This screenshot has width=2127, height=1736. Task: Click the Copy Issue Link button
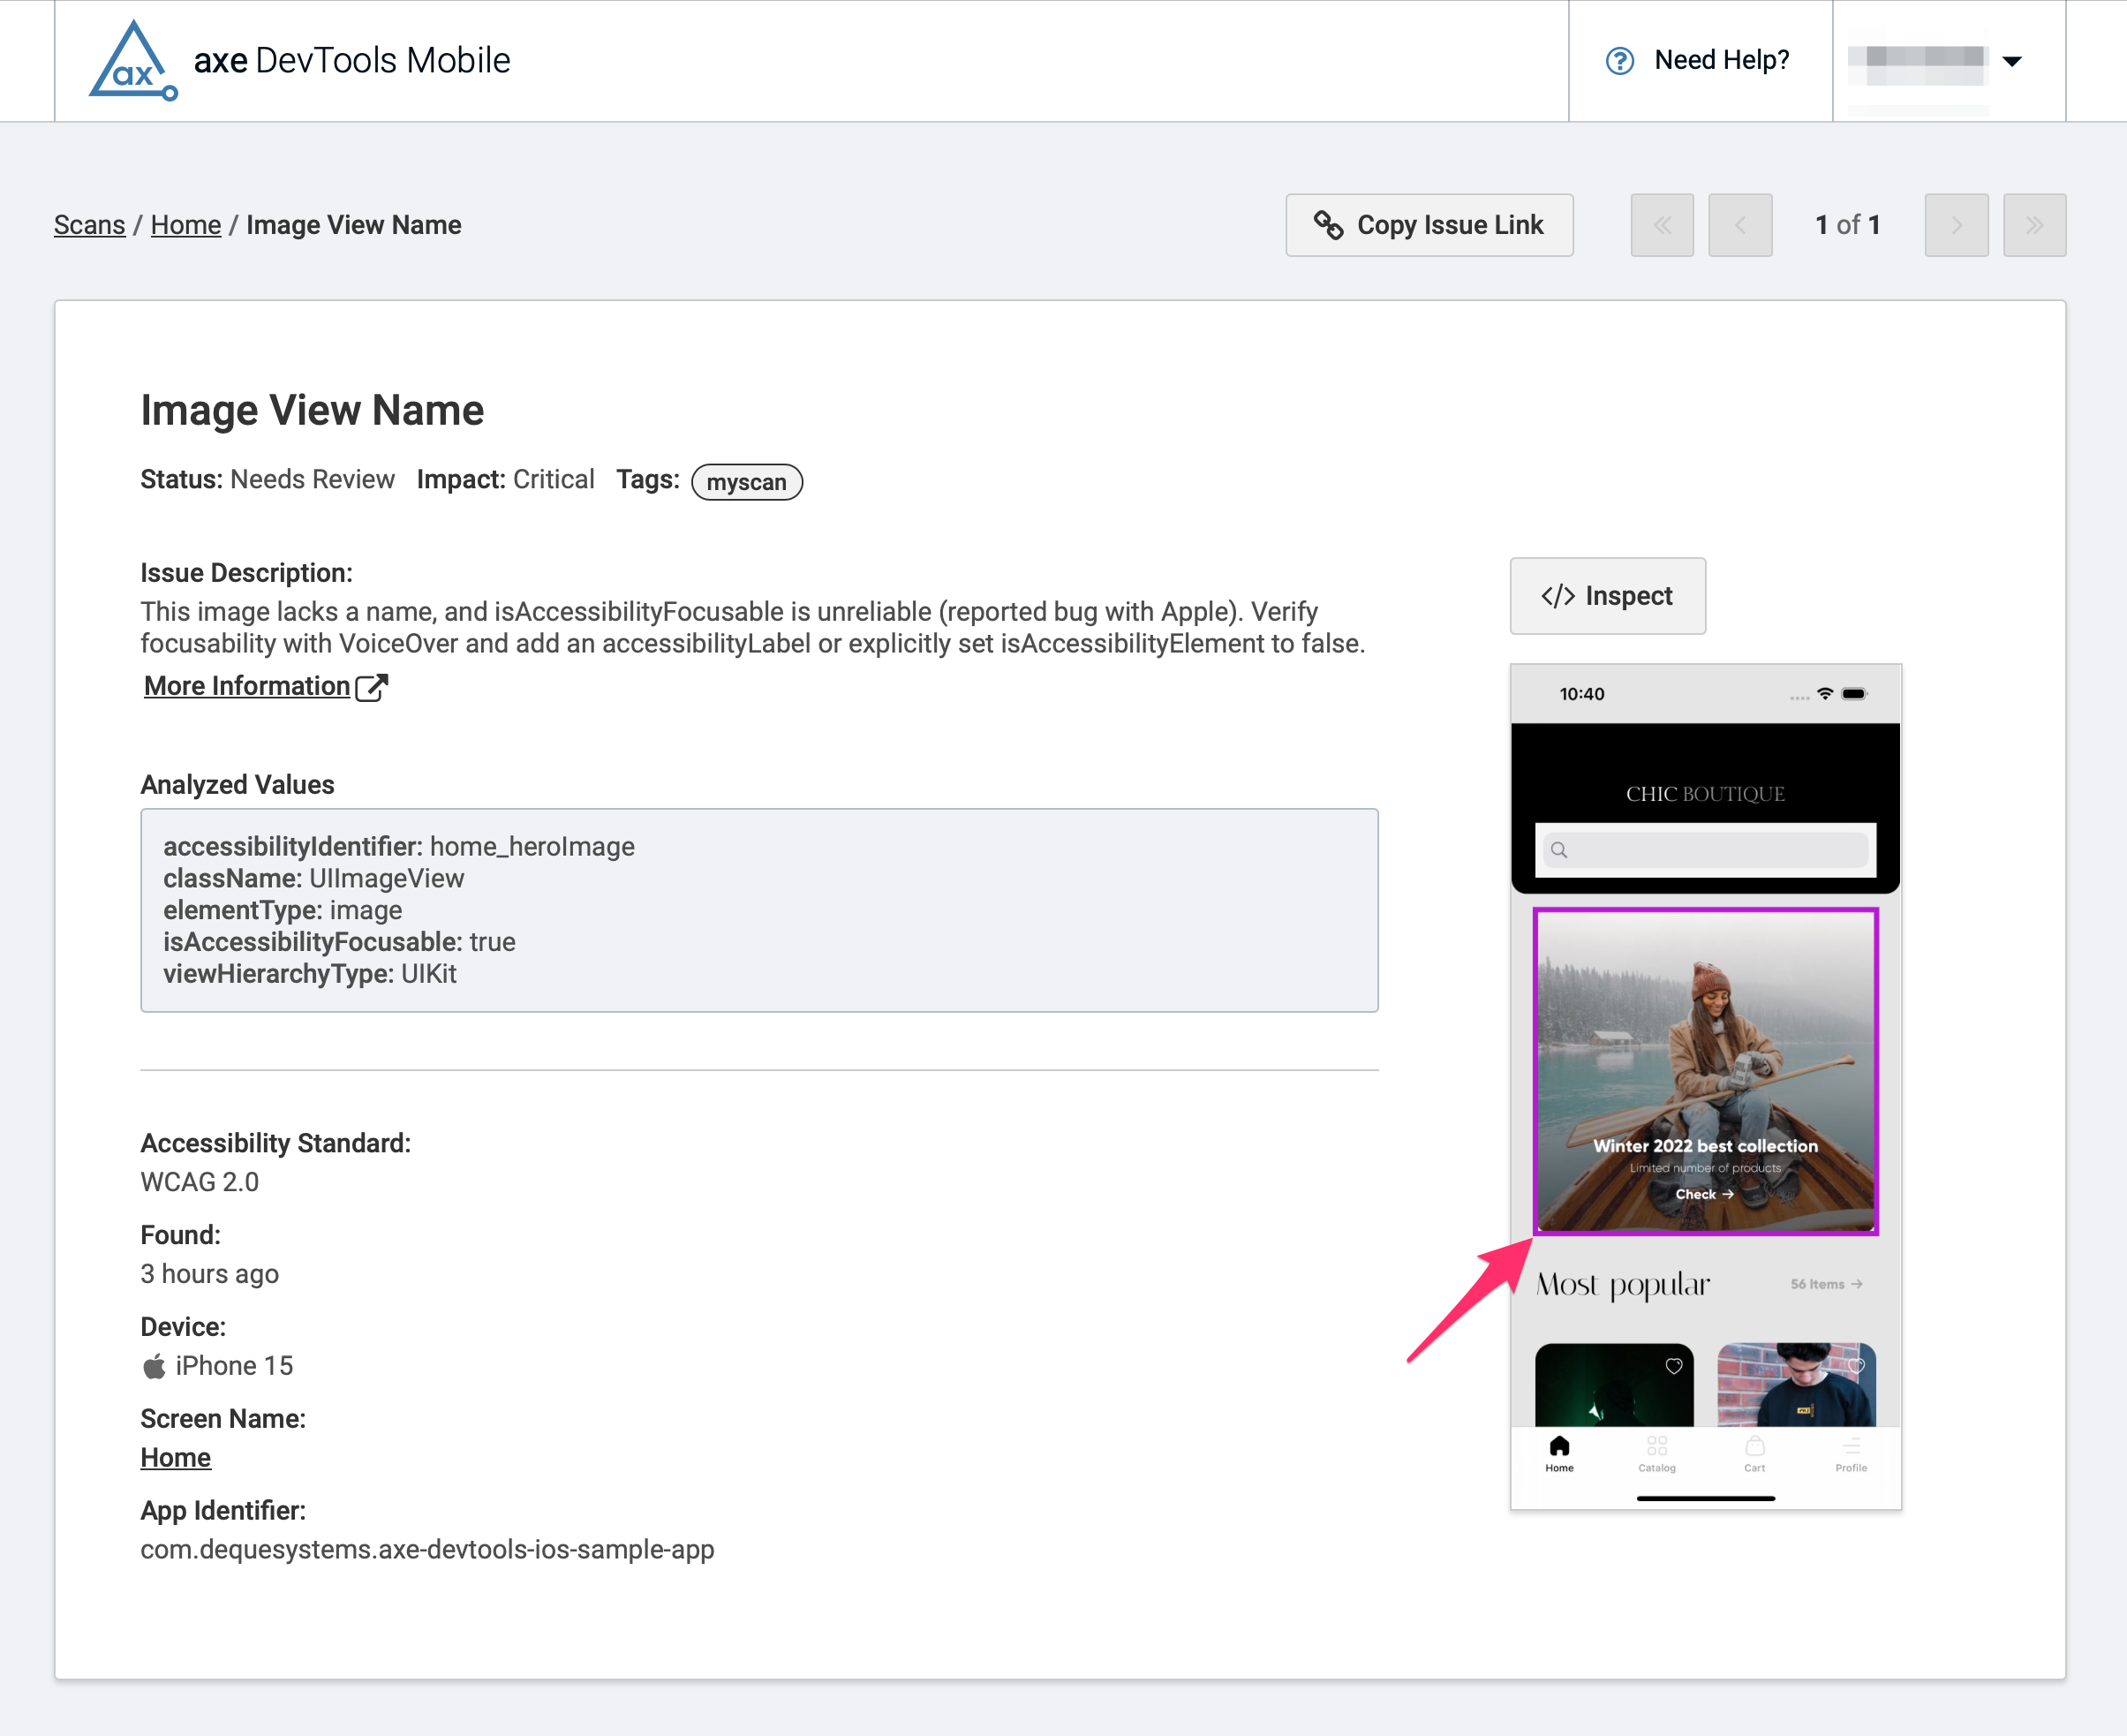pos(1429,225)
